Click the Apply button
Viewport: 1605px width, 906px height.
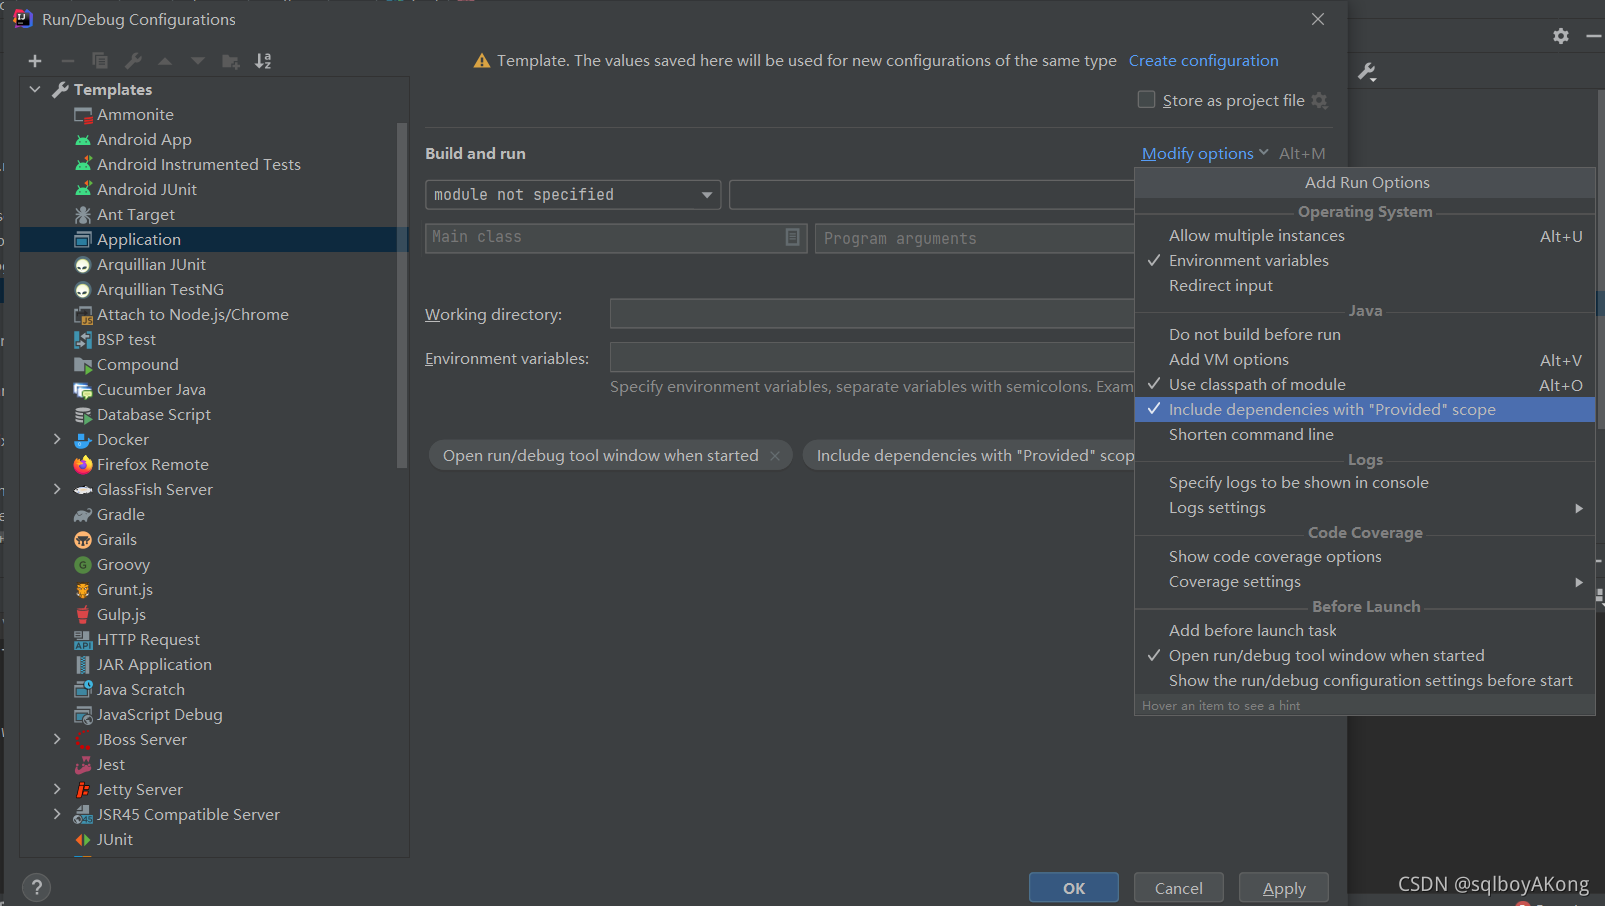pyautogui.click(x=1284, y=888)
